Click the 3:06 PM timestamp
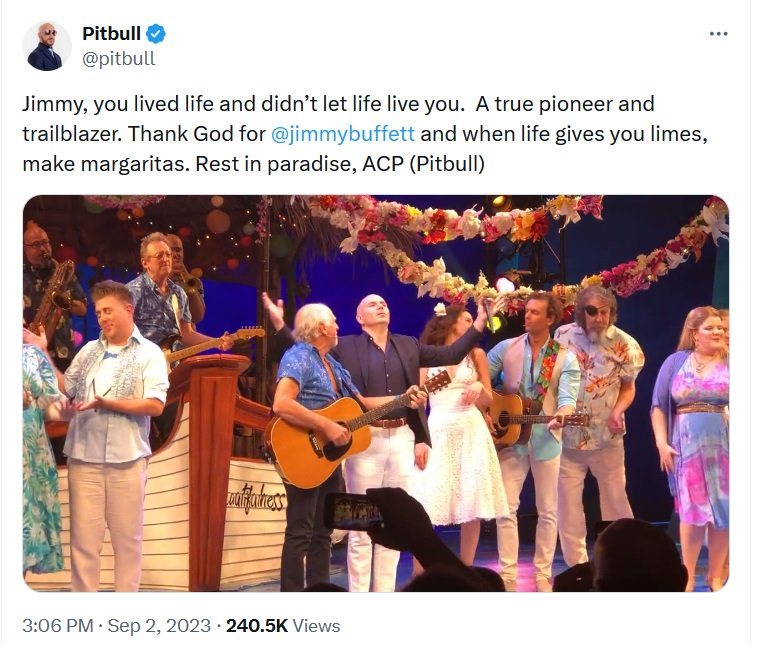 pos(57,626)
